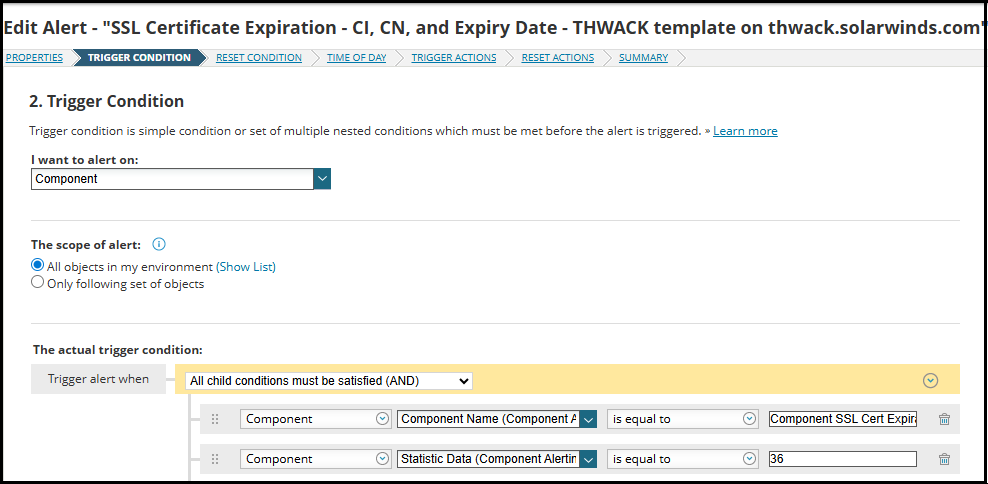
Task: Go to the Summary step
Action: click(643, 57)
